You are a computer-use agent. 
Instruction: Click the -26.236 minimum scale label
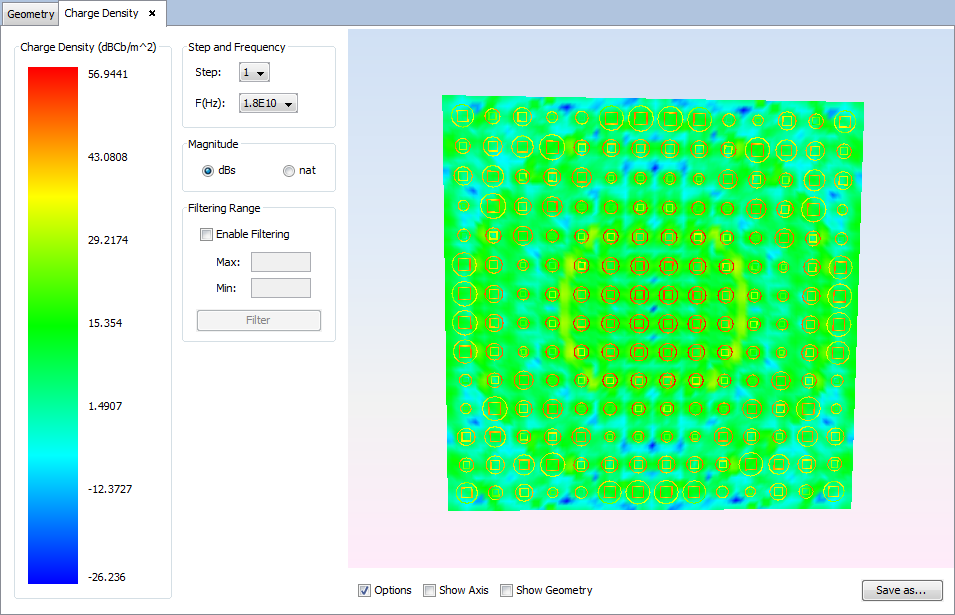click(x=107, y=577)
